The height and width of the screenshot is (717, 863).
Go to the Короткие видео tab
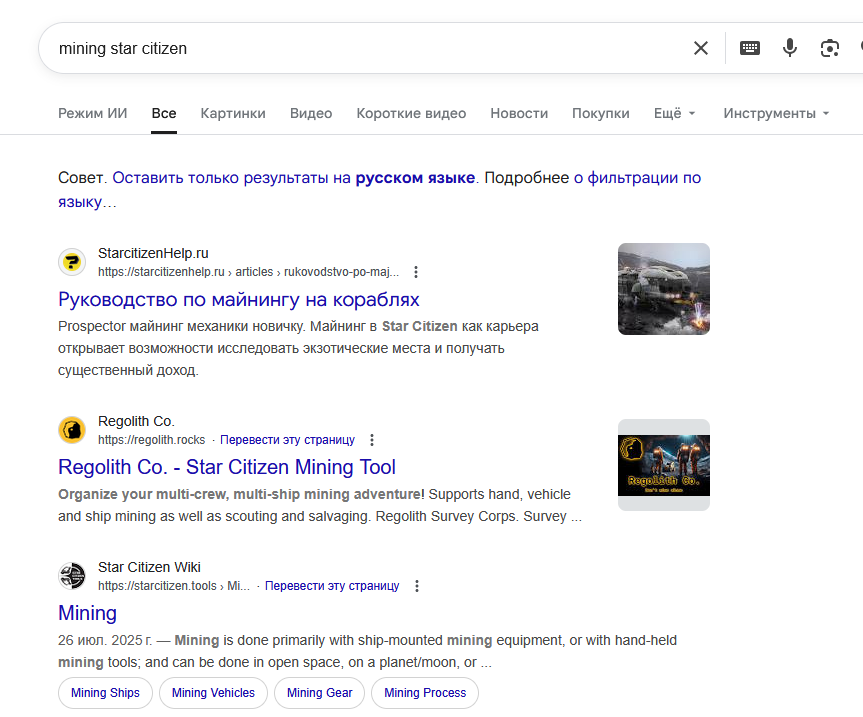[x=411, y=113]
